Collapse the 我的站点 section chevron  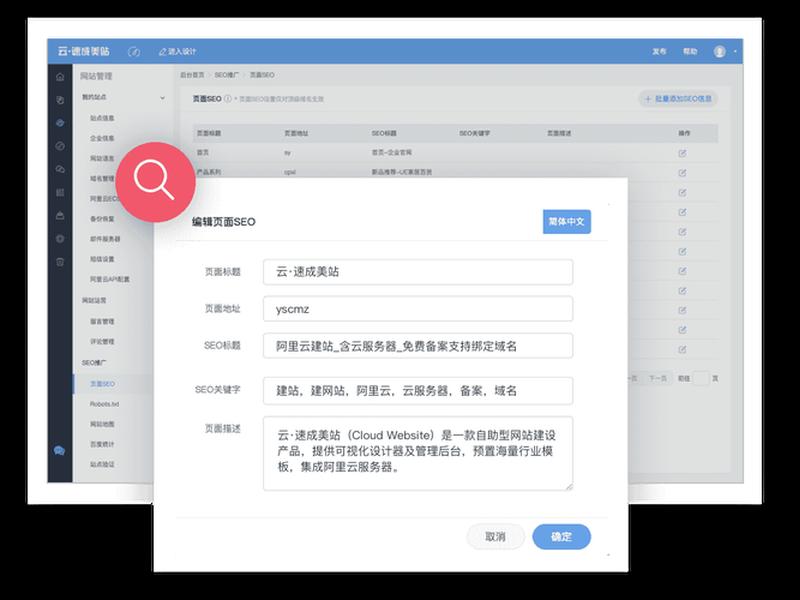click(x=162, y=97)
